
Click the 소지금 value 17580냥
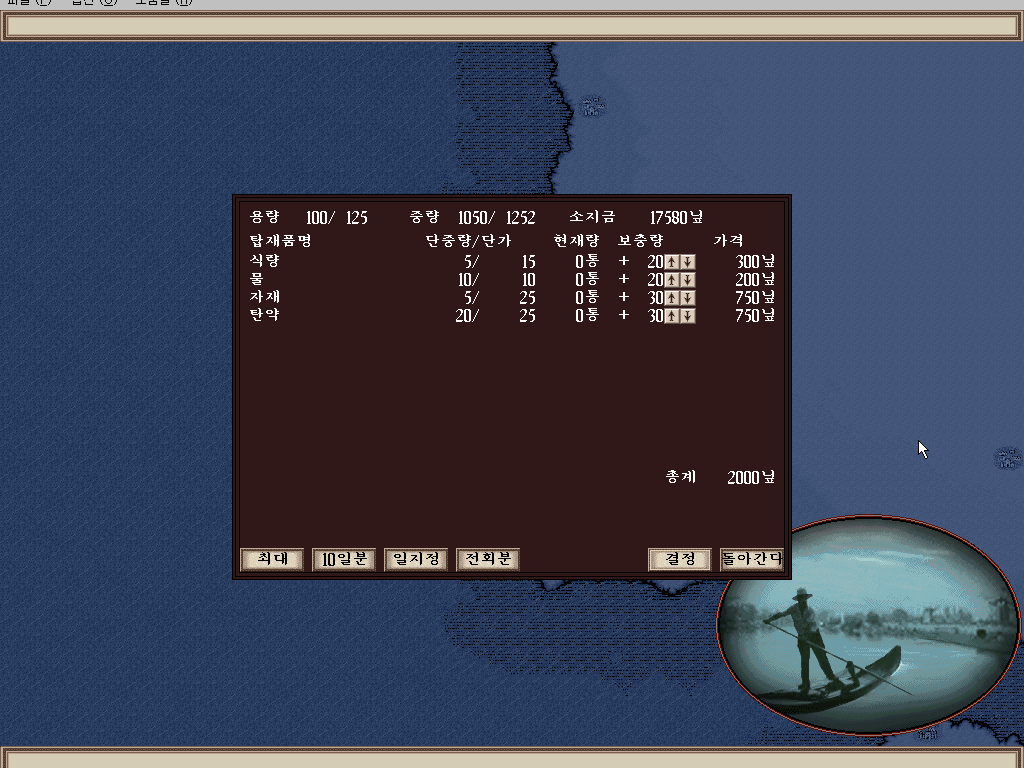pos(676,217)
